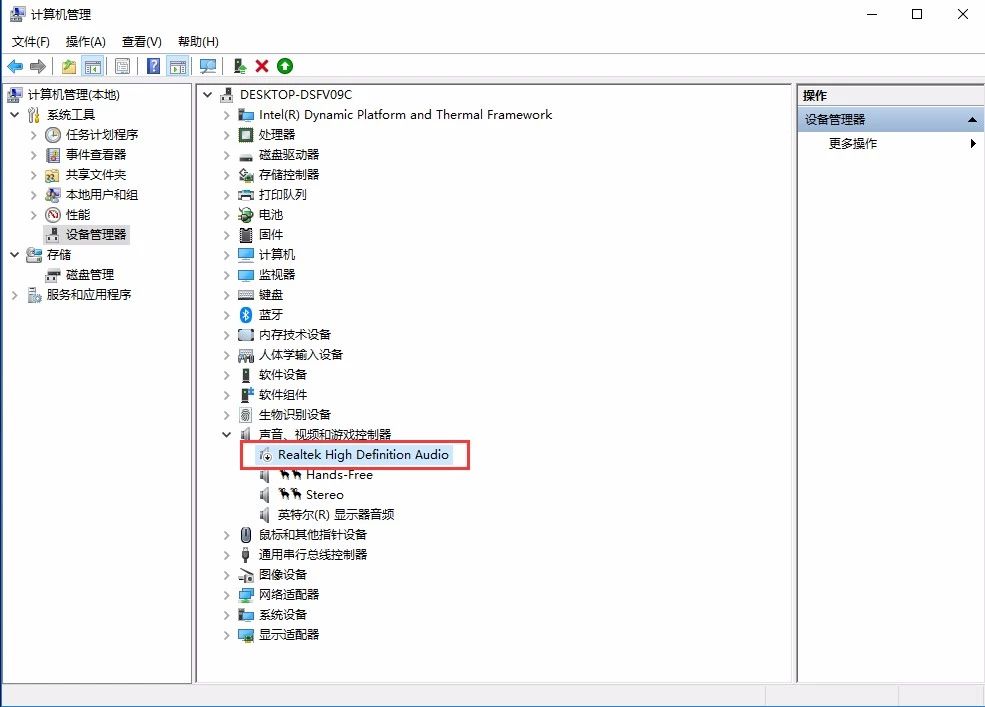Screen dimensions: 985x707
Task: Click the 图像设备 imaging icon
Action: pos(246,574)
